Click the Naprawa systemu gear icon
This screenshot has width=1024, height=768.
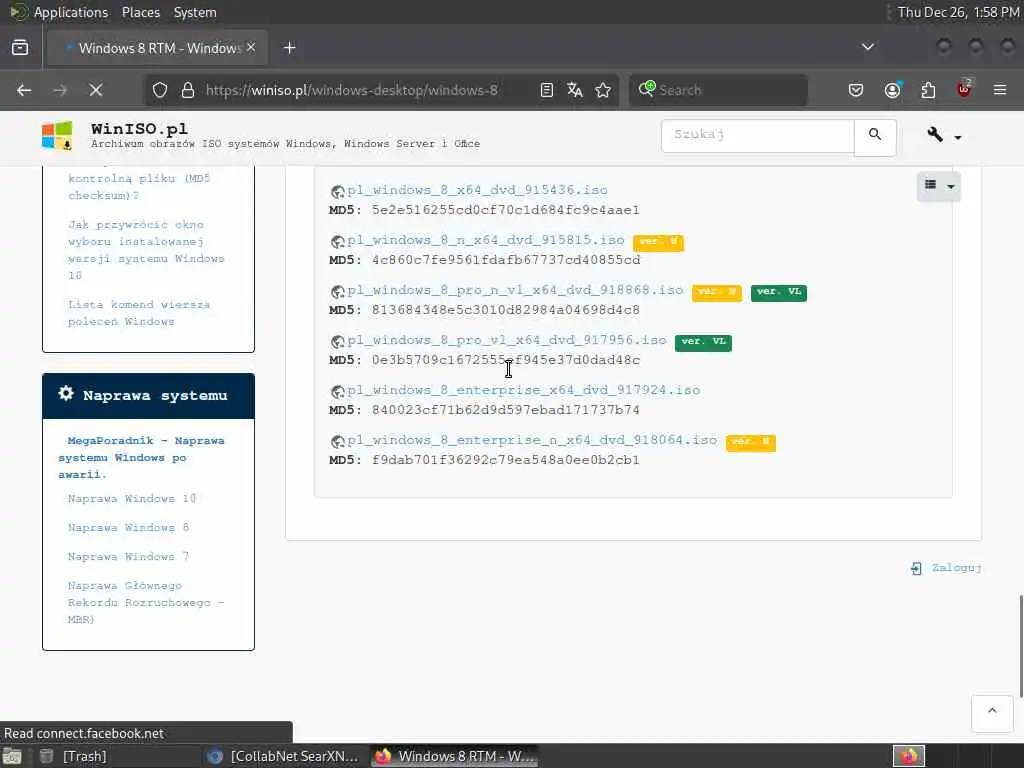[x=66, y=393]
